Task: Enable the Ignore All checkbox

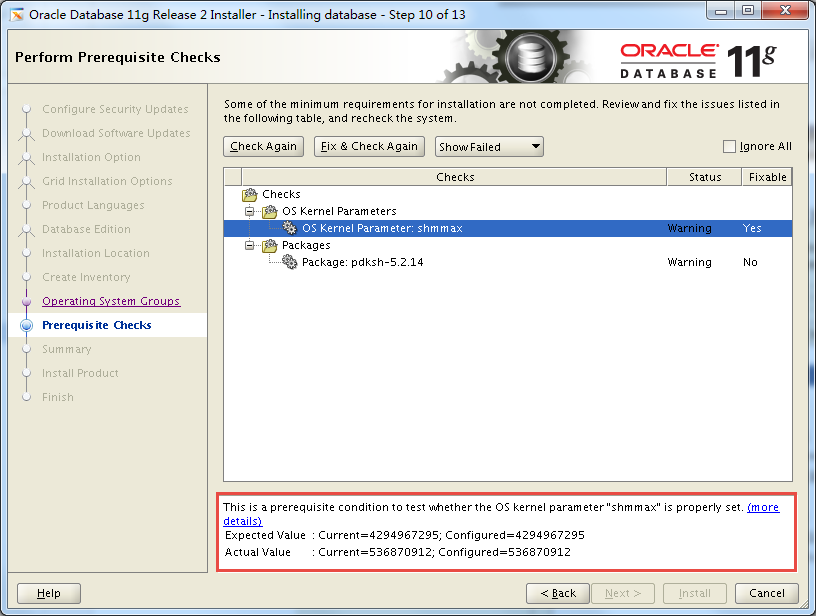Action: tap(728, 146)
